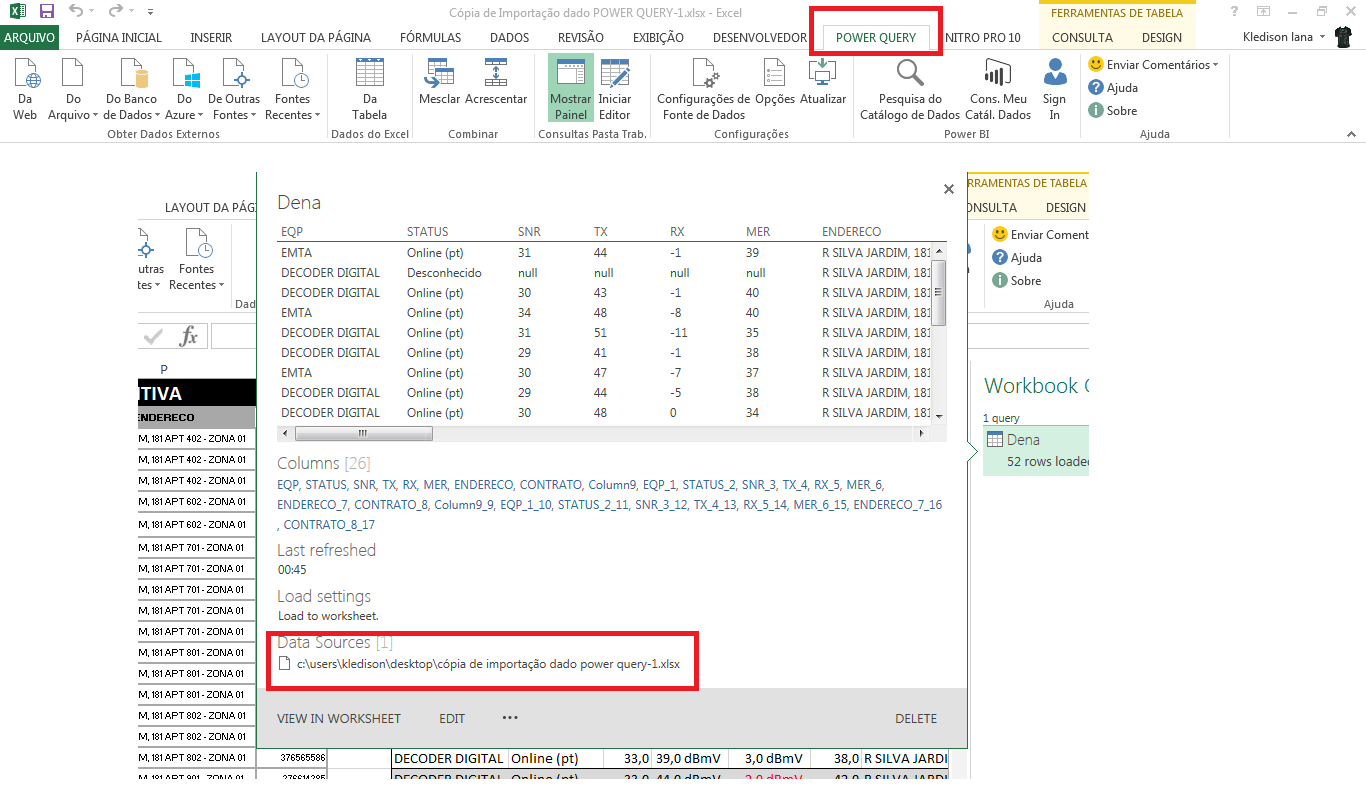Image resolution: width=1366 pixels, height=800 pixels.
Task: Switch to NITRO PRO 10 tab
Action: pyautogui.click(x=983, y=37)
